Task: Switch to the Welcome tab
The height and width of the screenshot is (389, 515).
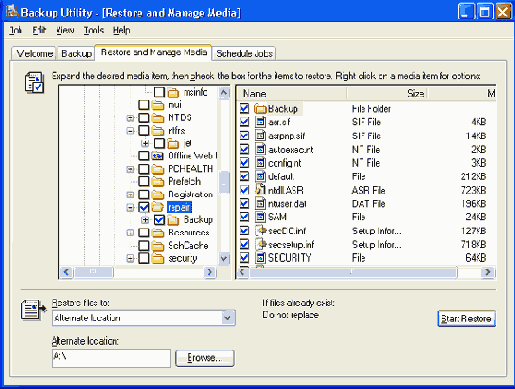Action: point(34,54)
